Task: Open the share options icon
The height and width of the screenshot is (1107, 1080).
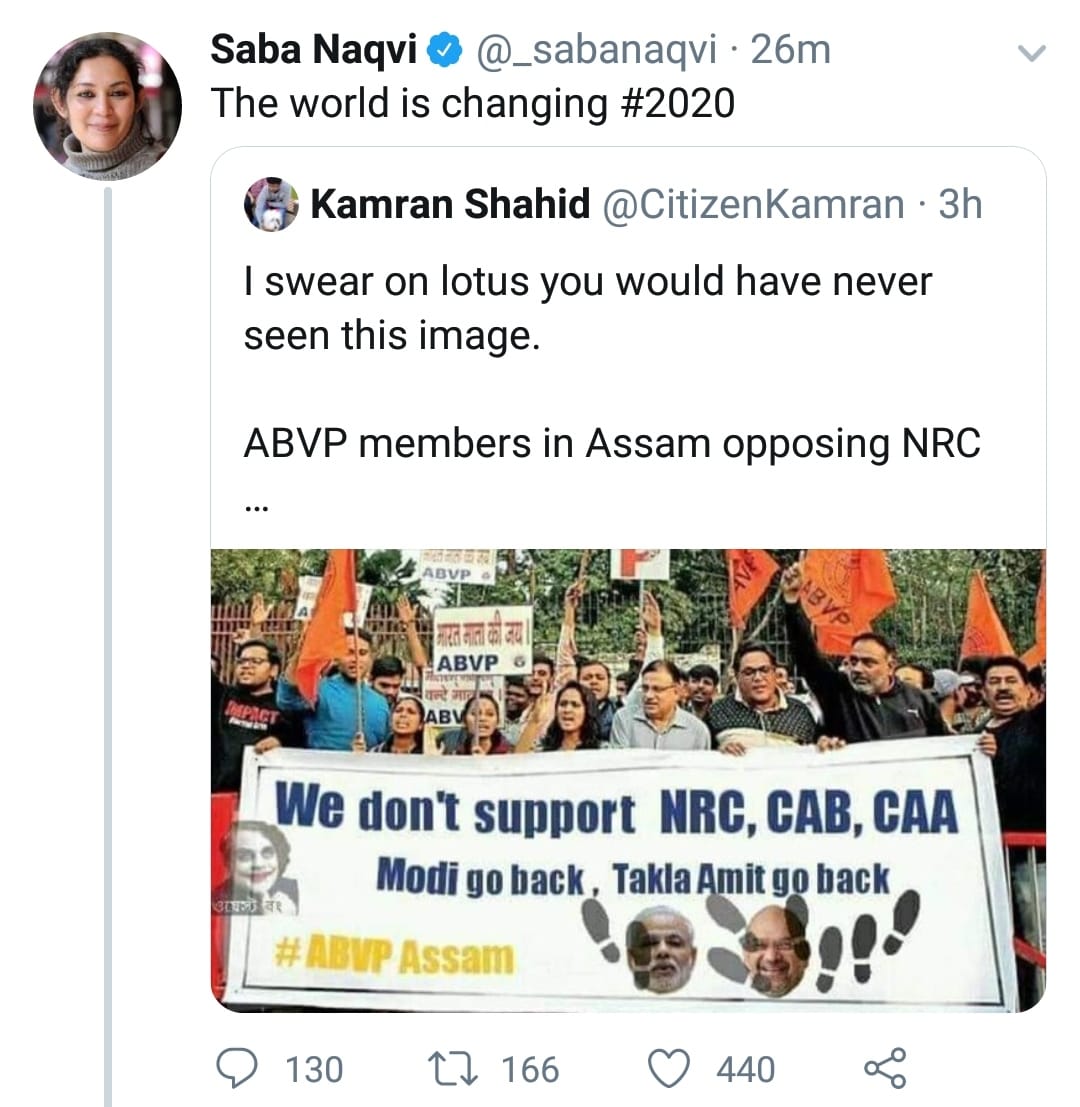Action: point(885,1067)
